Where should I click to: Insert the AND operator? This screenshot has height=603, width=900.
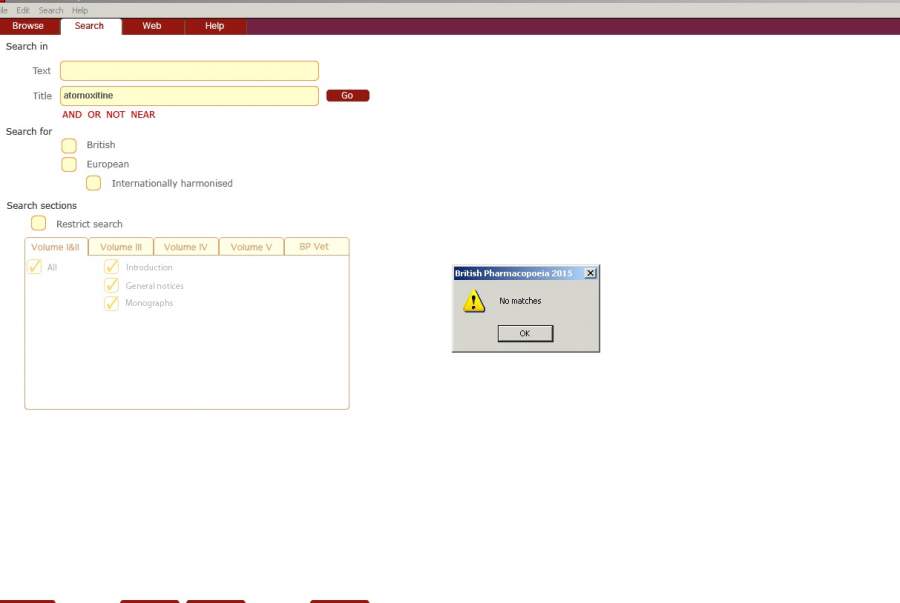pos(72,115)
